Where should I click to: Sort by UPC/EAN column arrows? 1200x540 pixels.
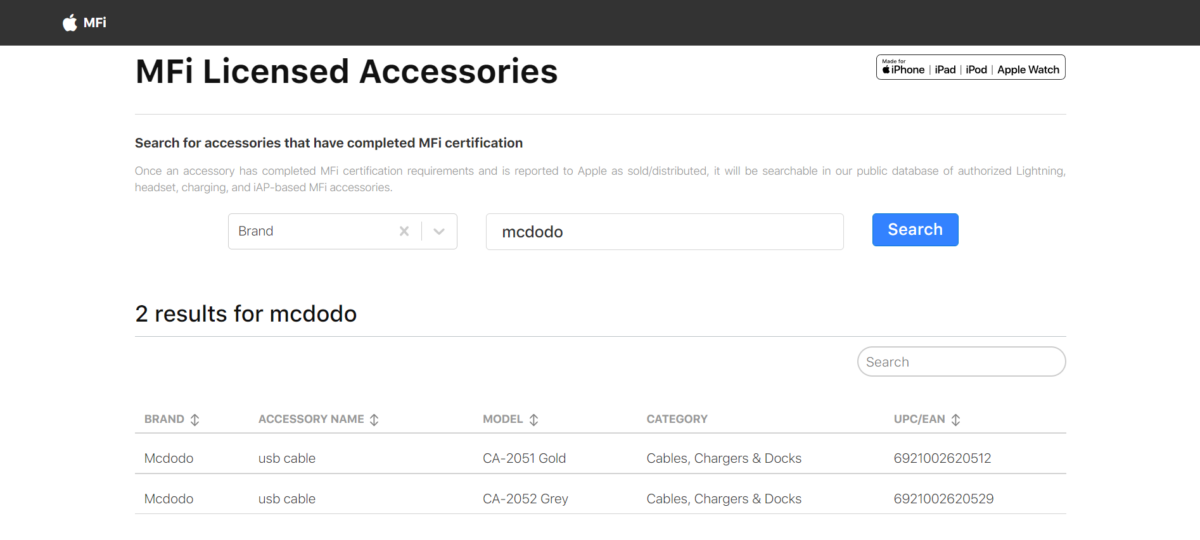(956, 420)
